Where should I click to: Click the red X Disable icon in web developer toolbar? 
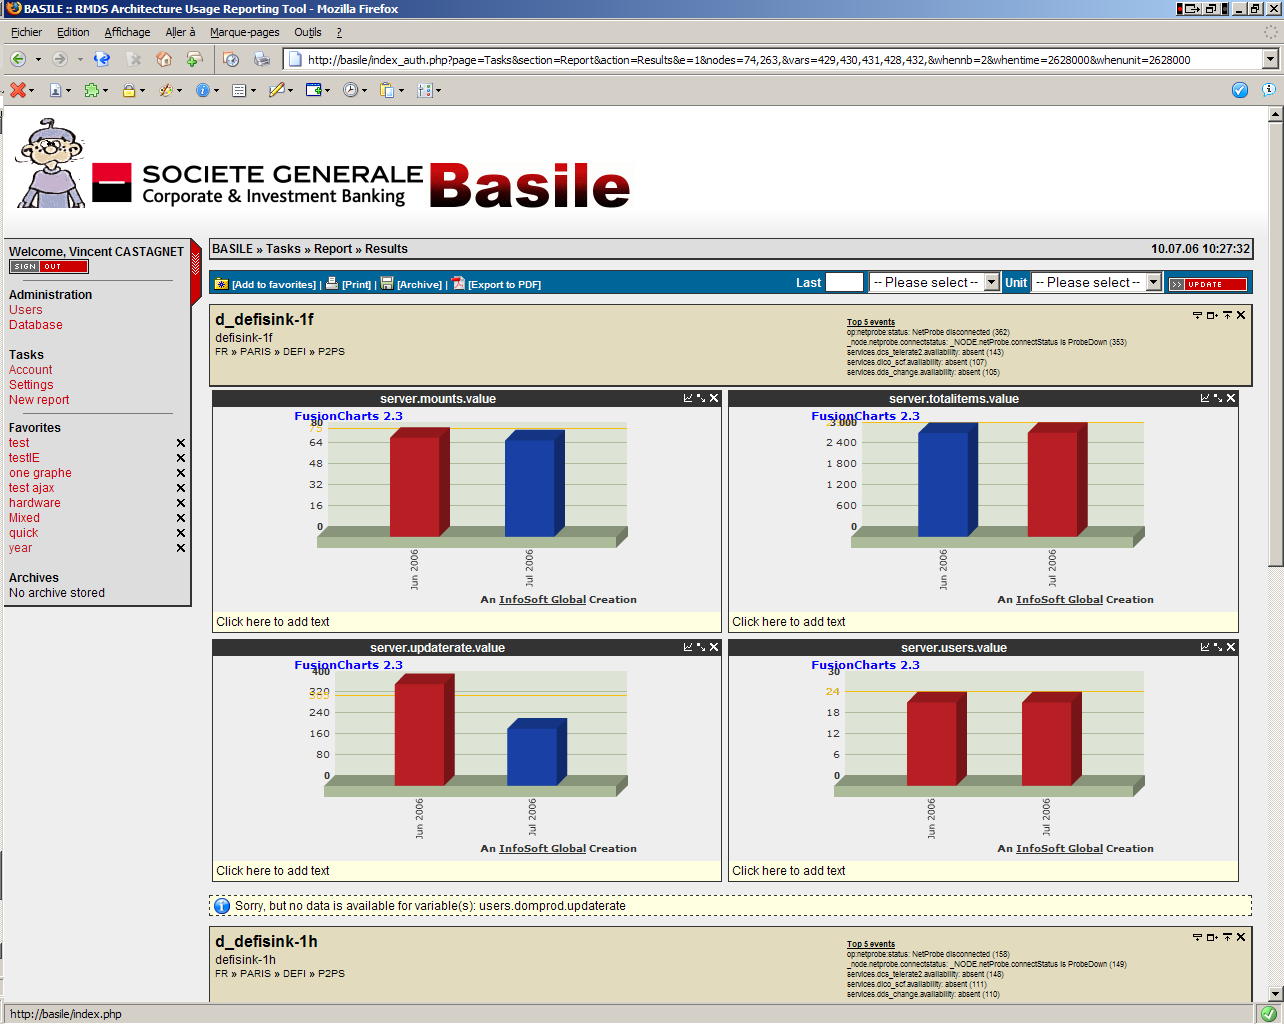(x=17, y=90)
